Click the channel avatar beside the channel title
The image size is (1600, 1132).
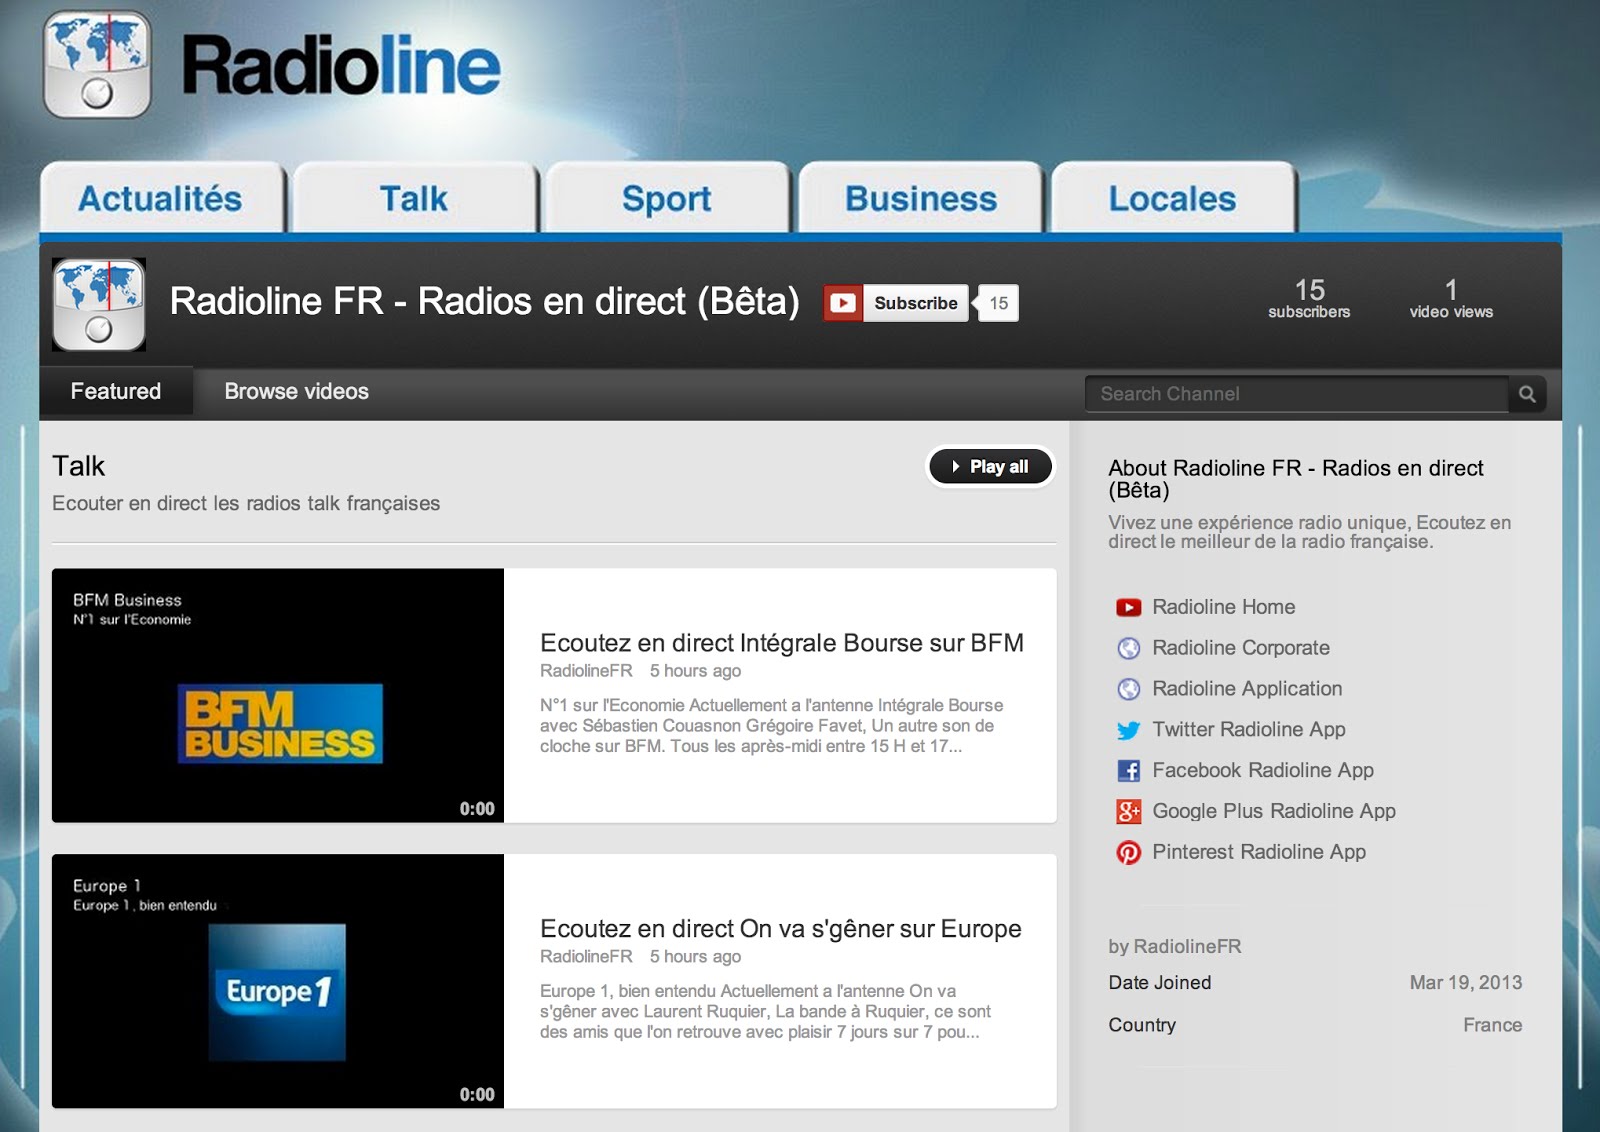tap(99, 304)
